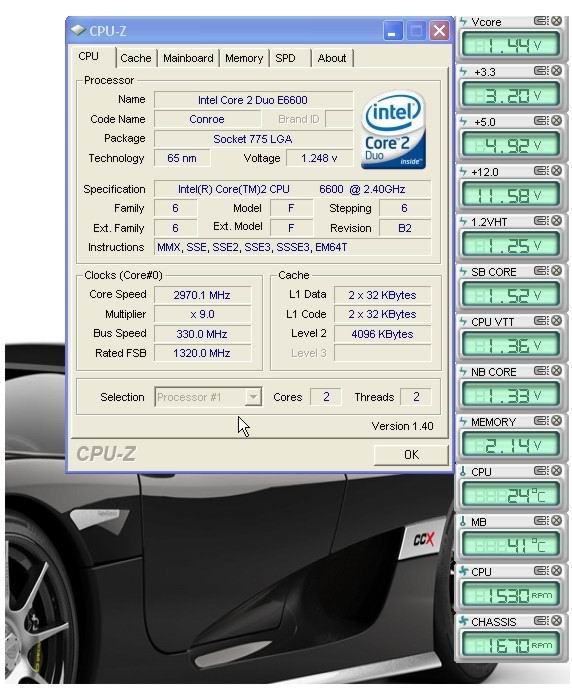Click the '2970.1 MHz' core speed value
The width and height of the screenshot is (572, 693).
click(x=202, y=295)
